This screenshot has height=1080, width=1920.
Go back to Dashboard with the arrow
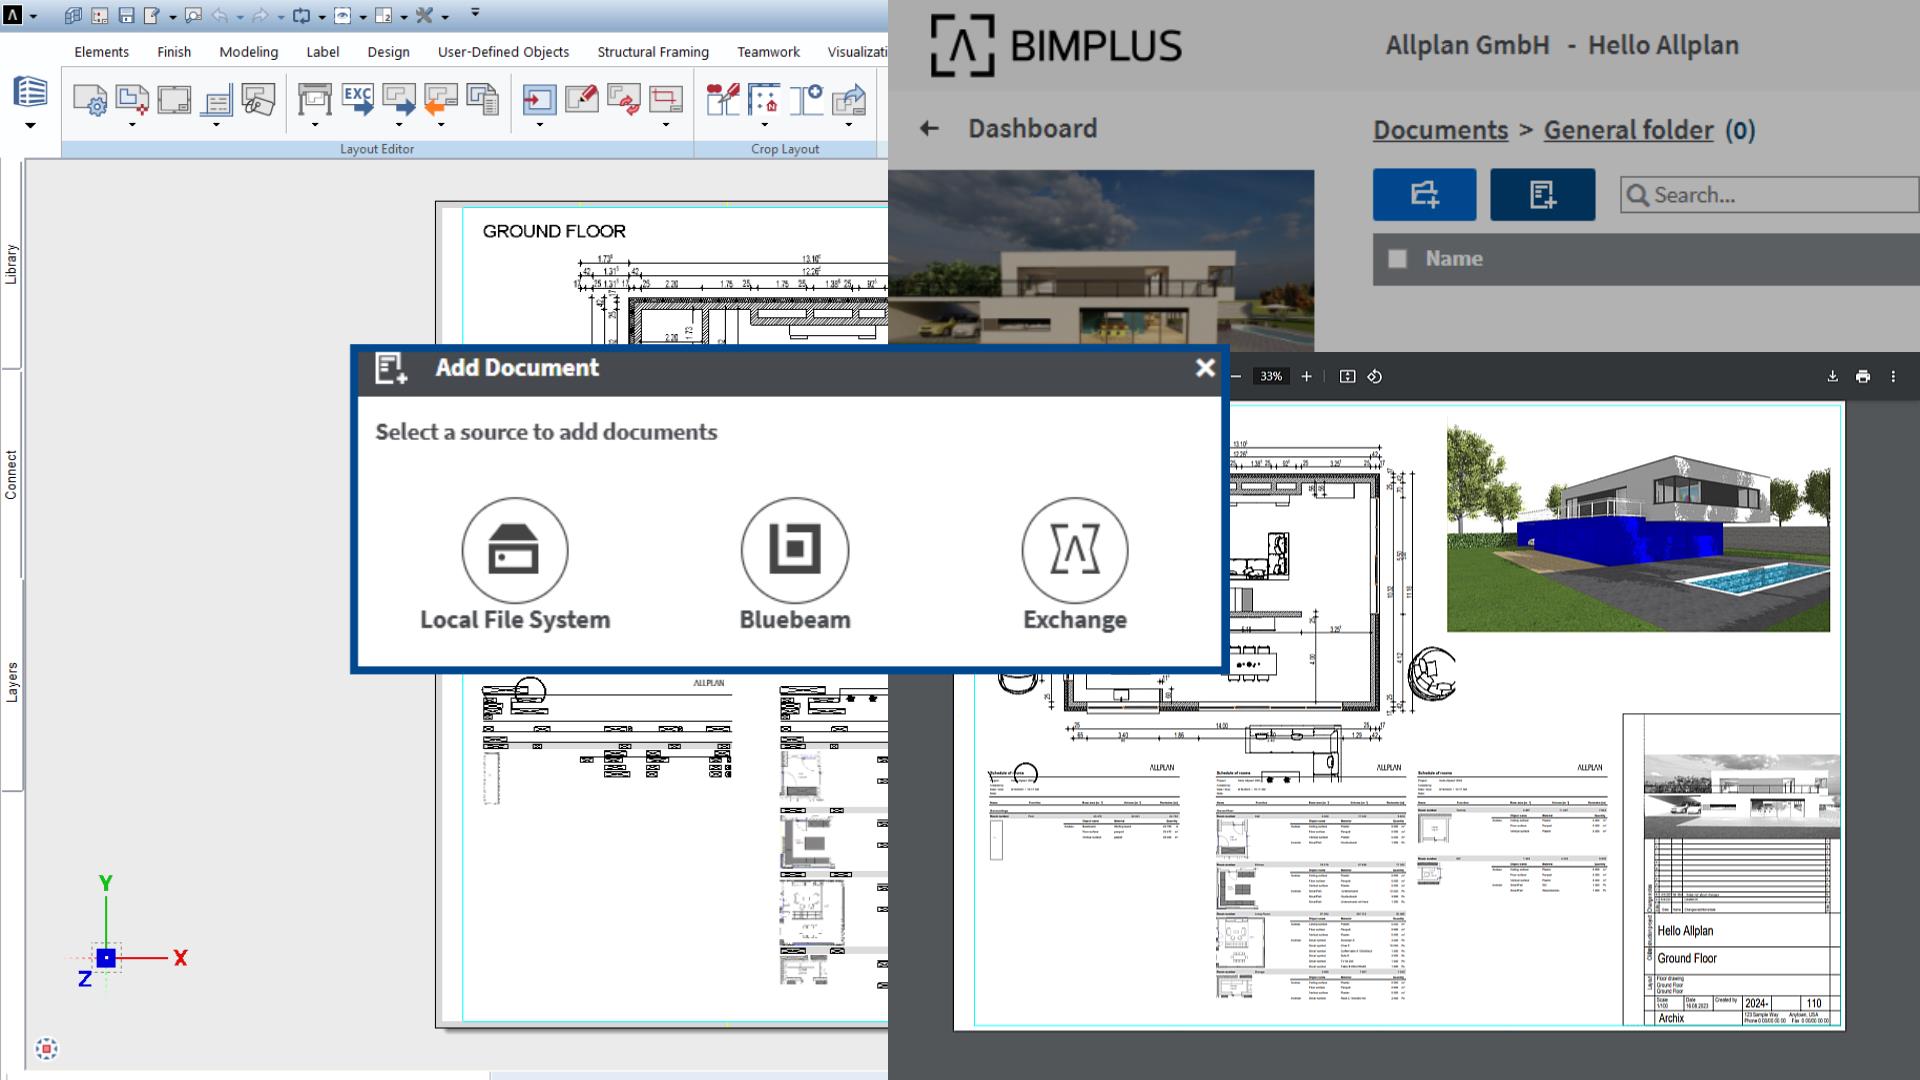point(929,128)
